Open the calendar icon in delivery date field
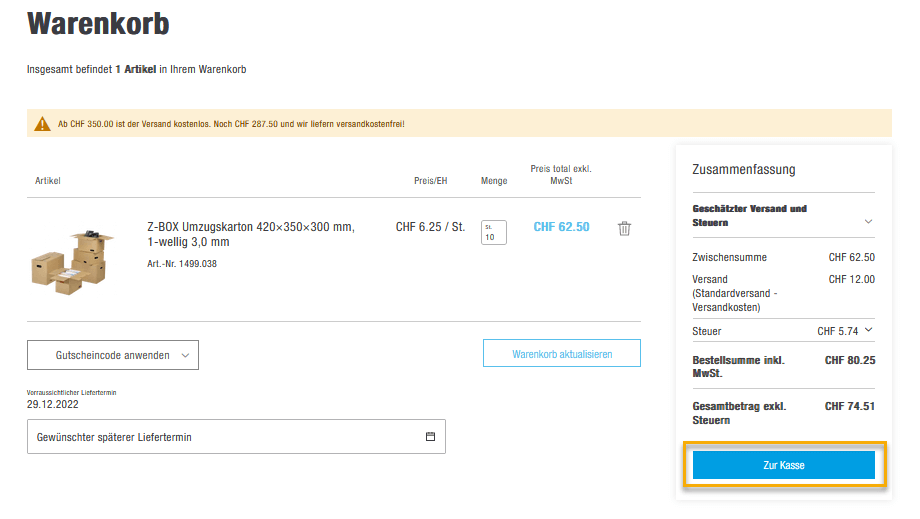This screenshot has height=519, width=920. pyautogui.click(x=430, y=437)
